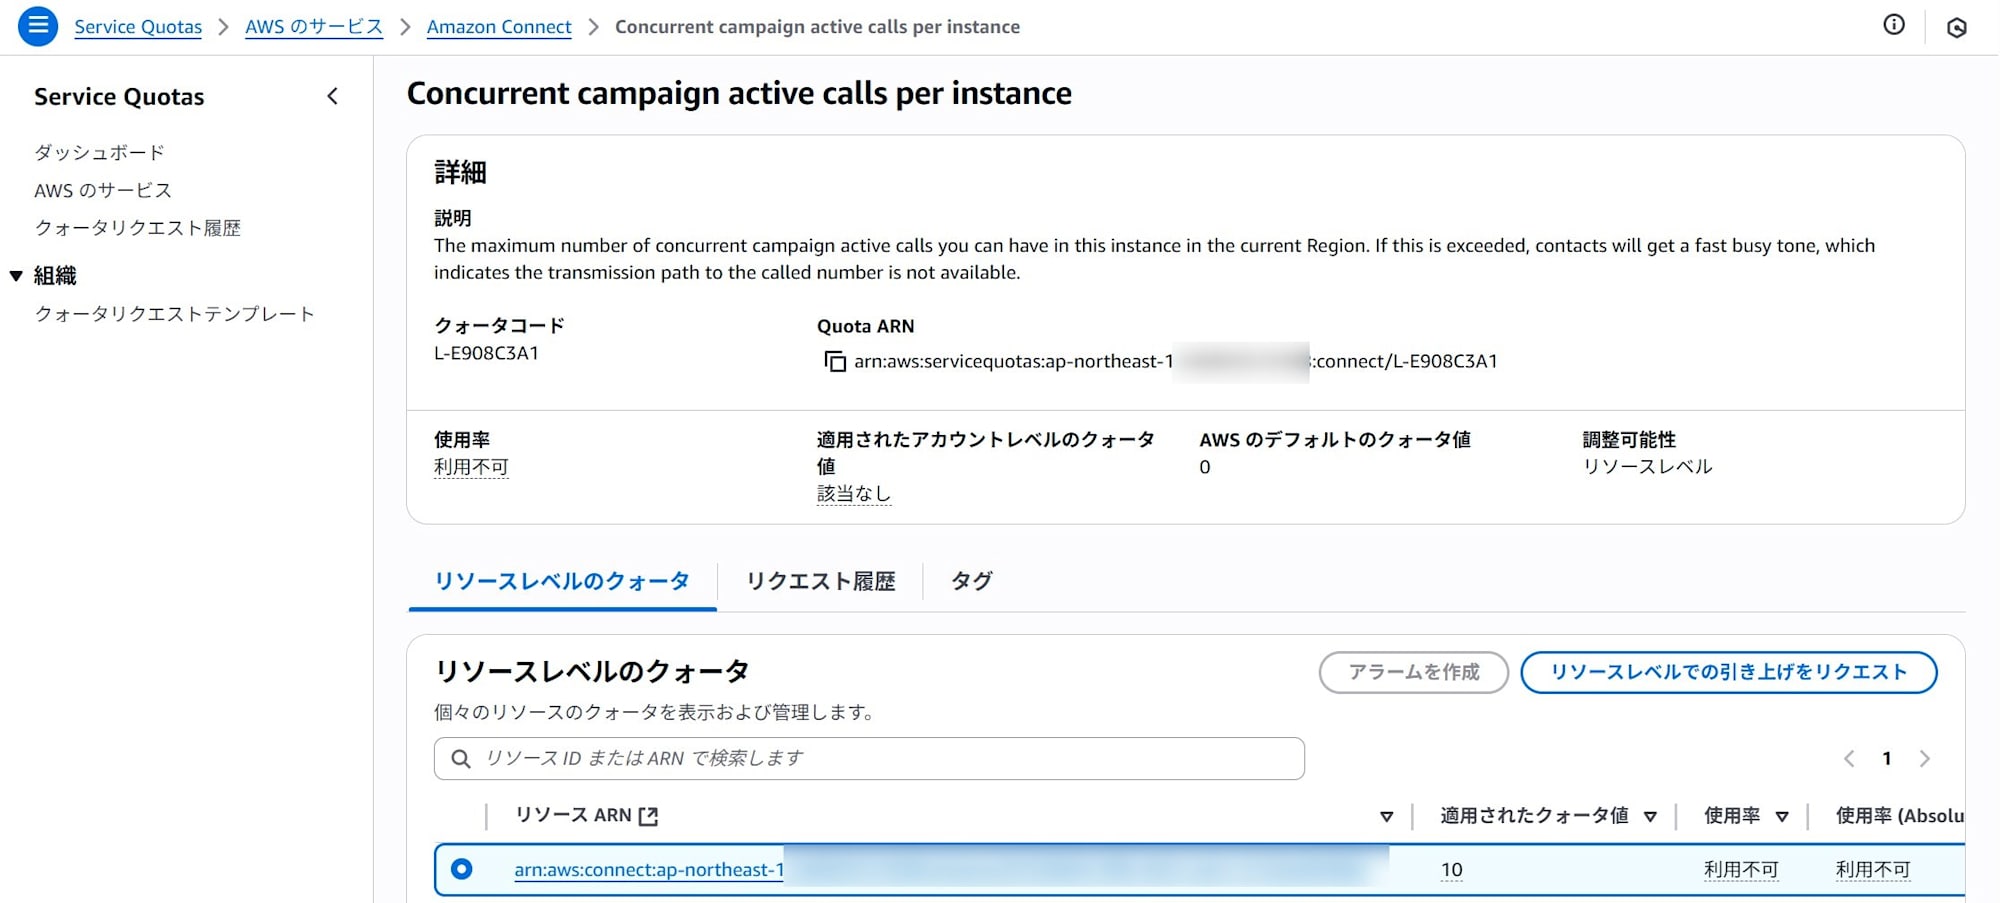Open クォータリクエストテンプレート in the sidebar

175,314
